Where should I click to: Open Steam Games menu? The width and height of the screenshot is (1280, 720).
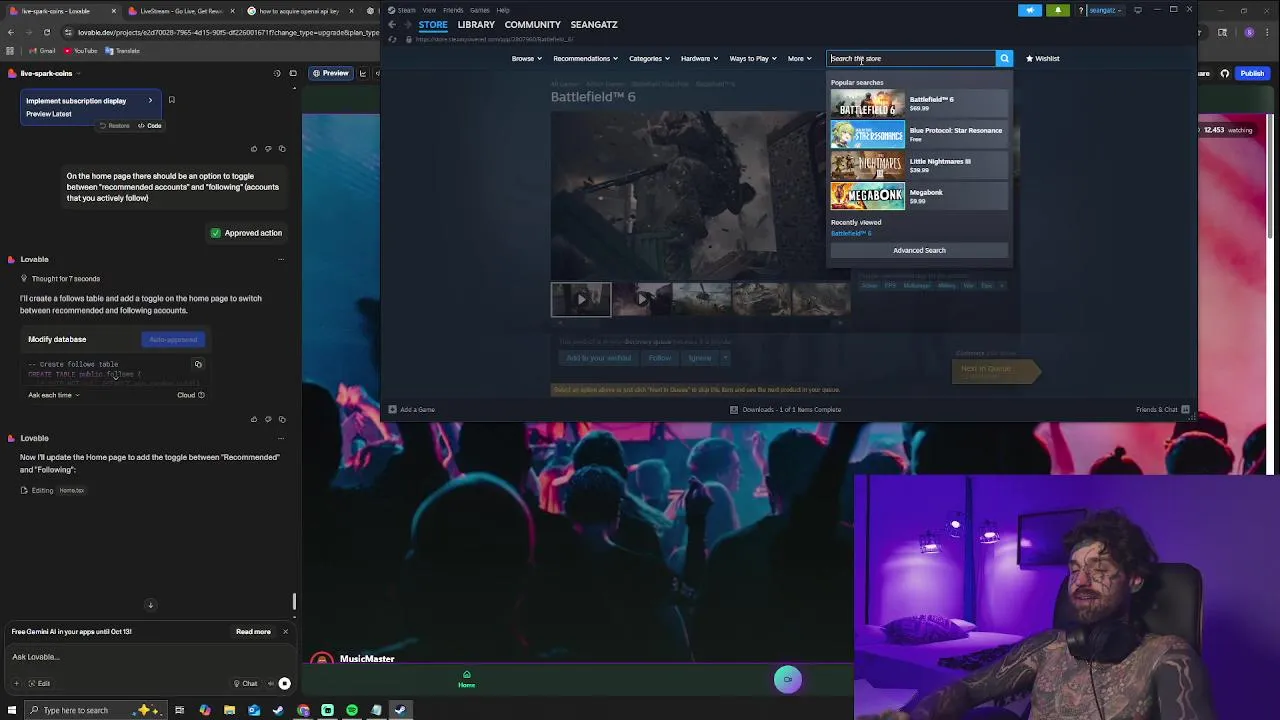click(480, 10)
